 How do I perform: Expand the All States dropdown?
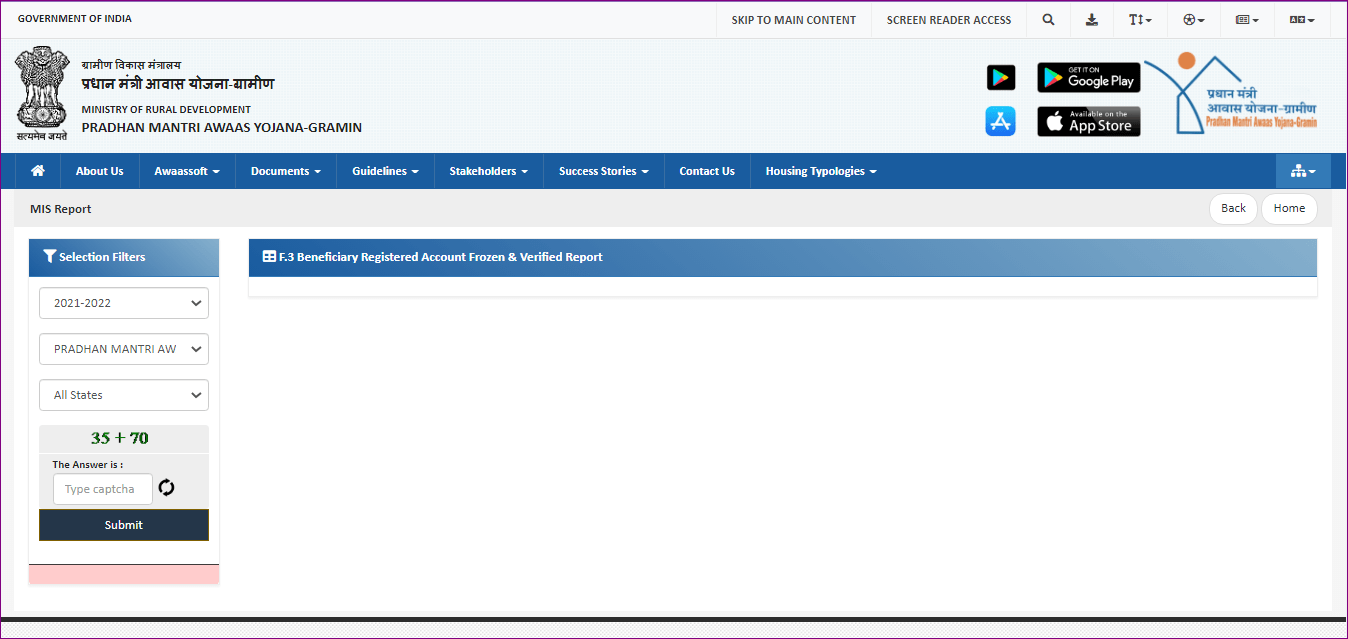[x=124, y=395]
